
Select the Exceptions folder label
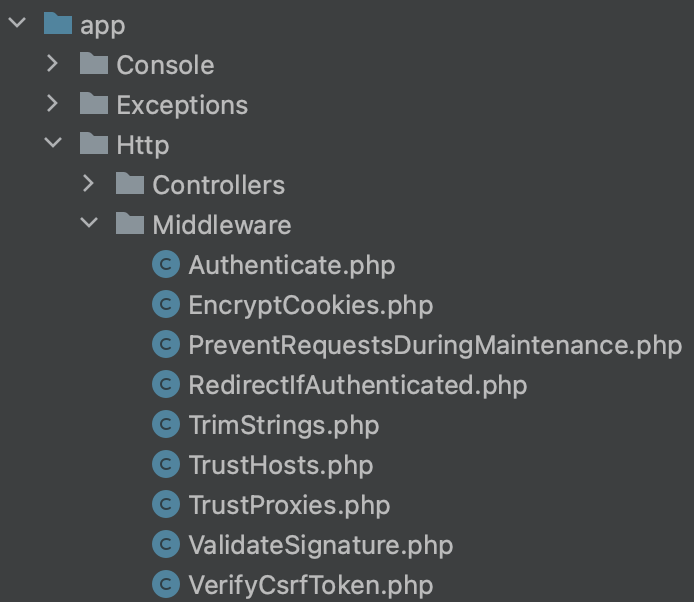[x=182, y=105]
